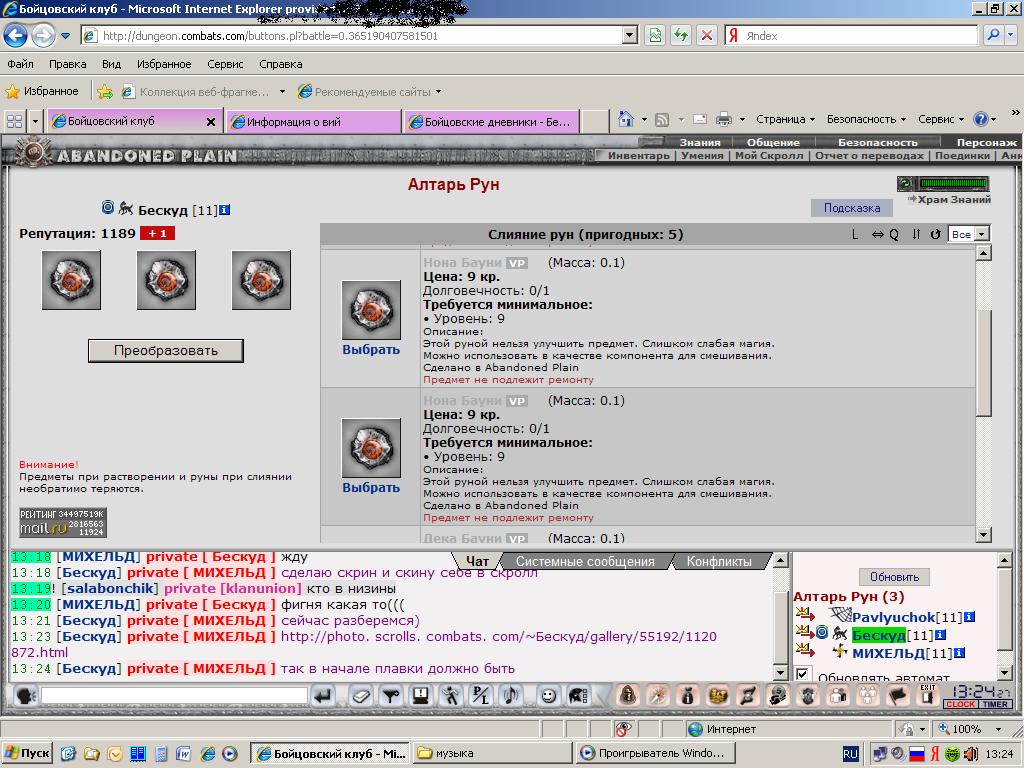Click the eraser clear chat icon

click(362, 696)
